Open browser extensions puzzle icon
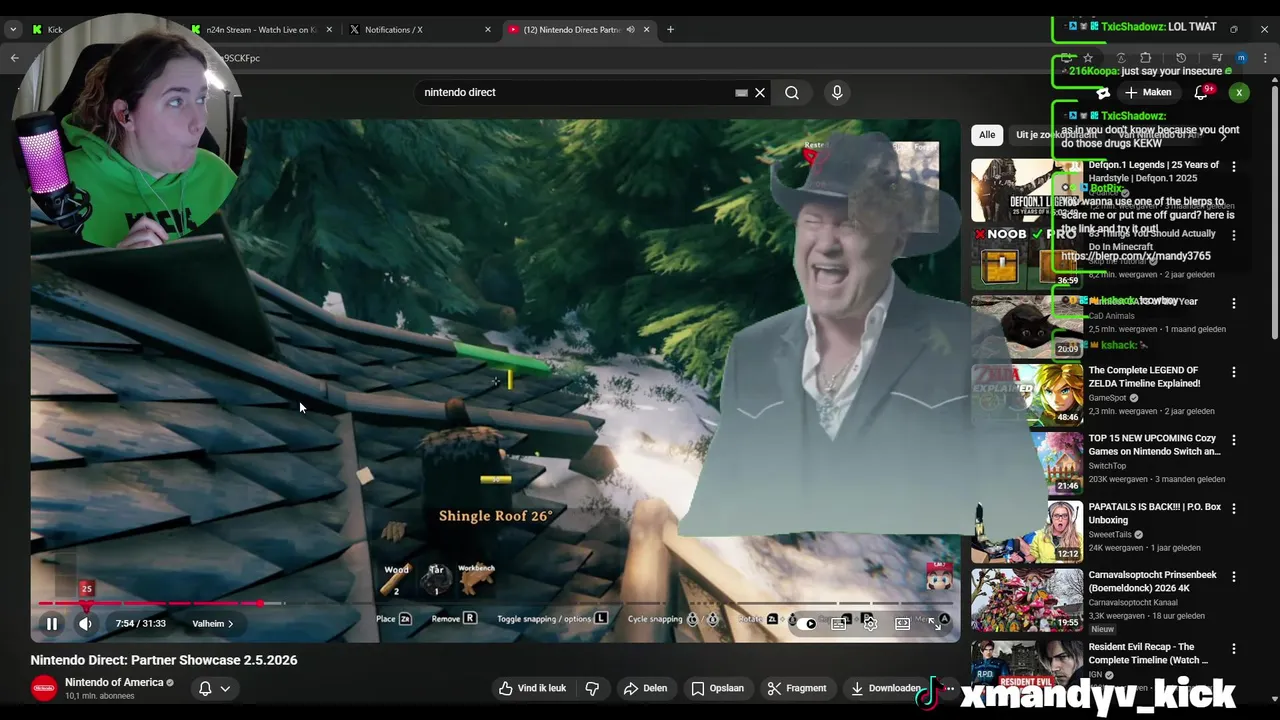Image resolution: width=1280 pixels, height=720 pixels. click(x=1146, y=58)
